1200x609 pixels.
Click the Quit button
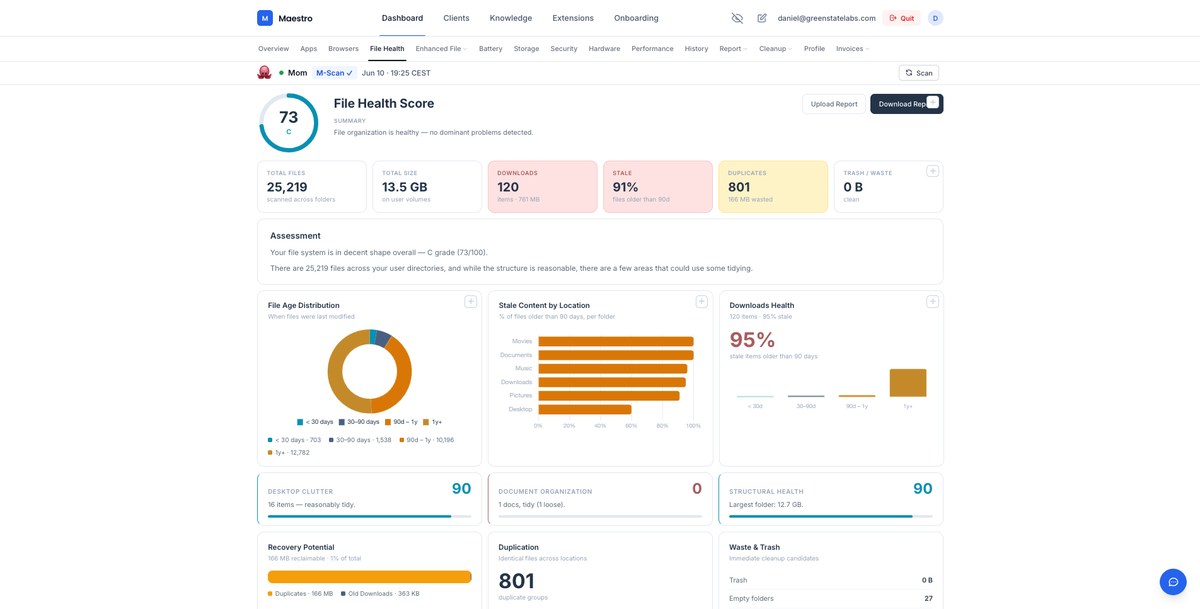point(901,18)
